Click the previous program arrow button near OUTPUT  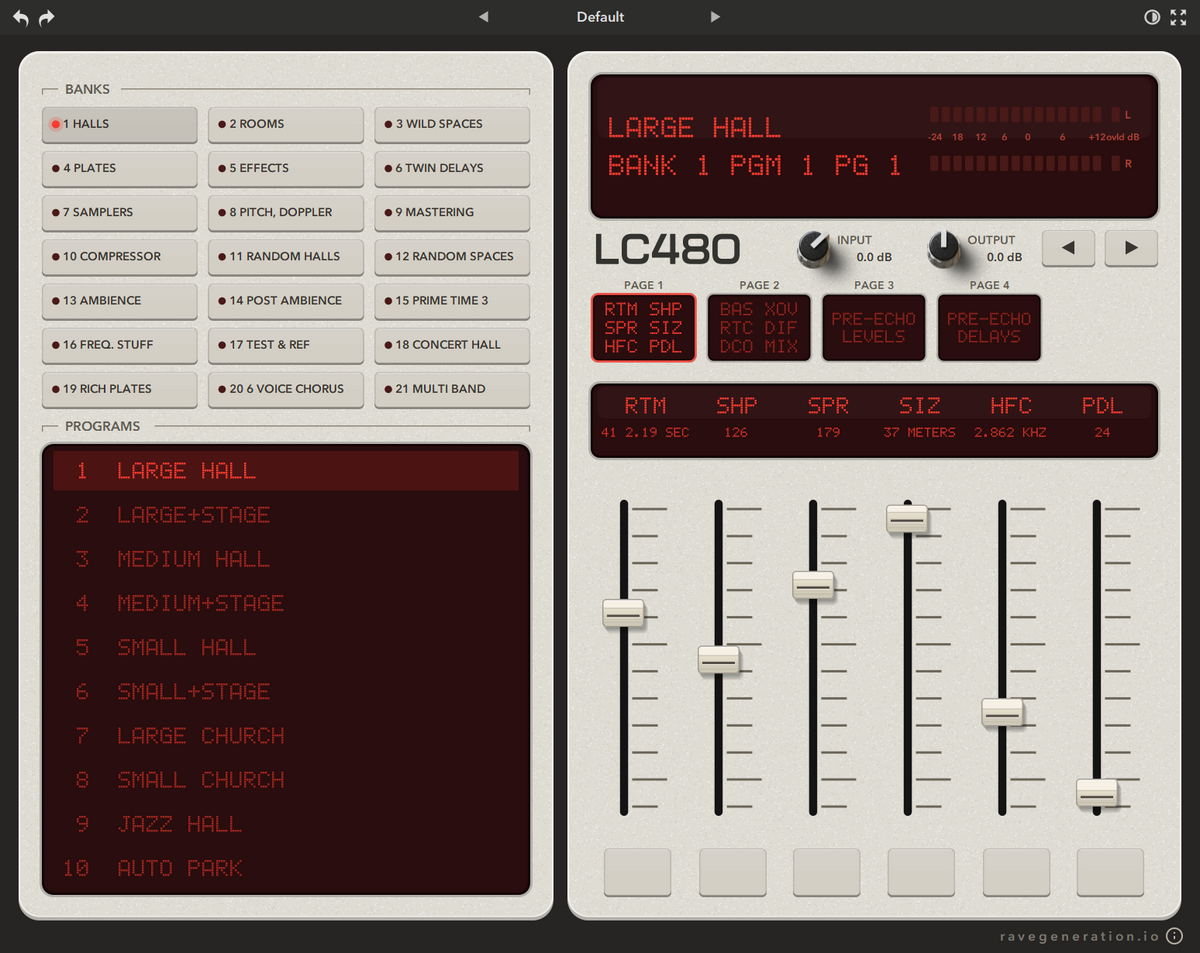click(1068, 248)
